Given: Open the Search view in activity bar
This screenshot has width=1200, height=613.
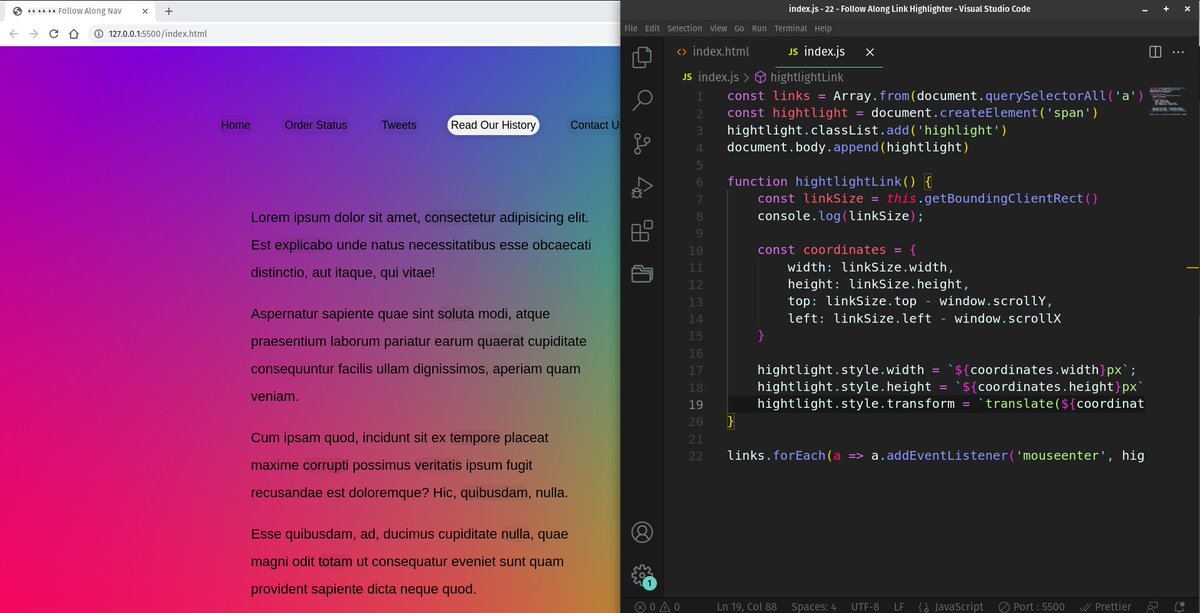Looking at the screenshot, I should (642, 100).
